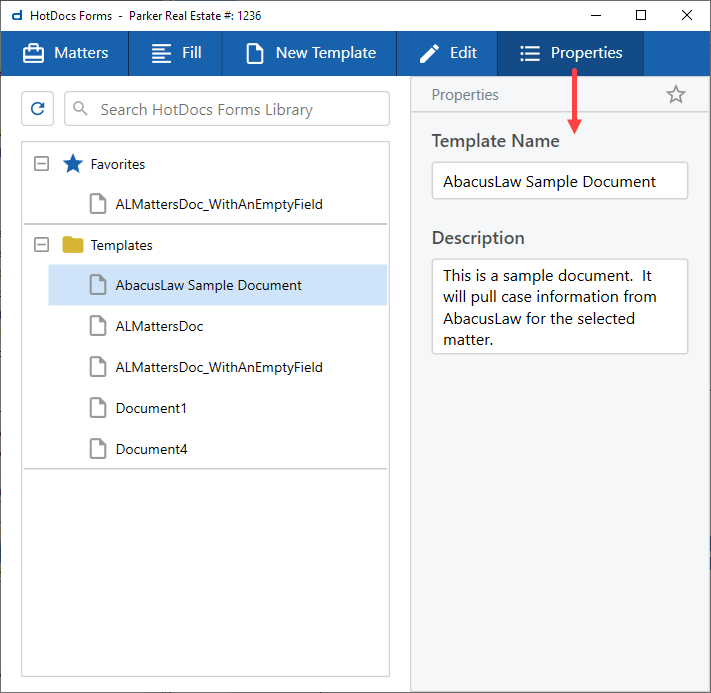Click the HotDocs app logo icon
This screenshot has height=693, width=711.
(x=17, y=16)
